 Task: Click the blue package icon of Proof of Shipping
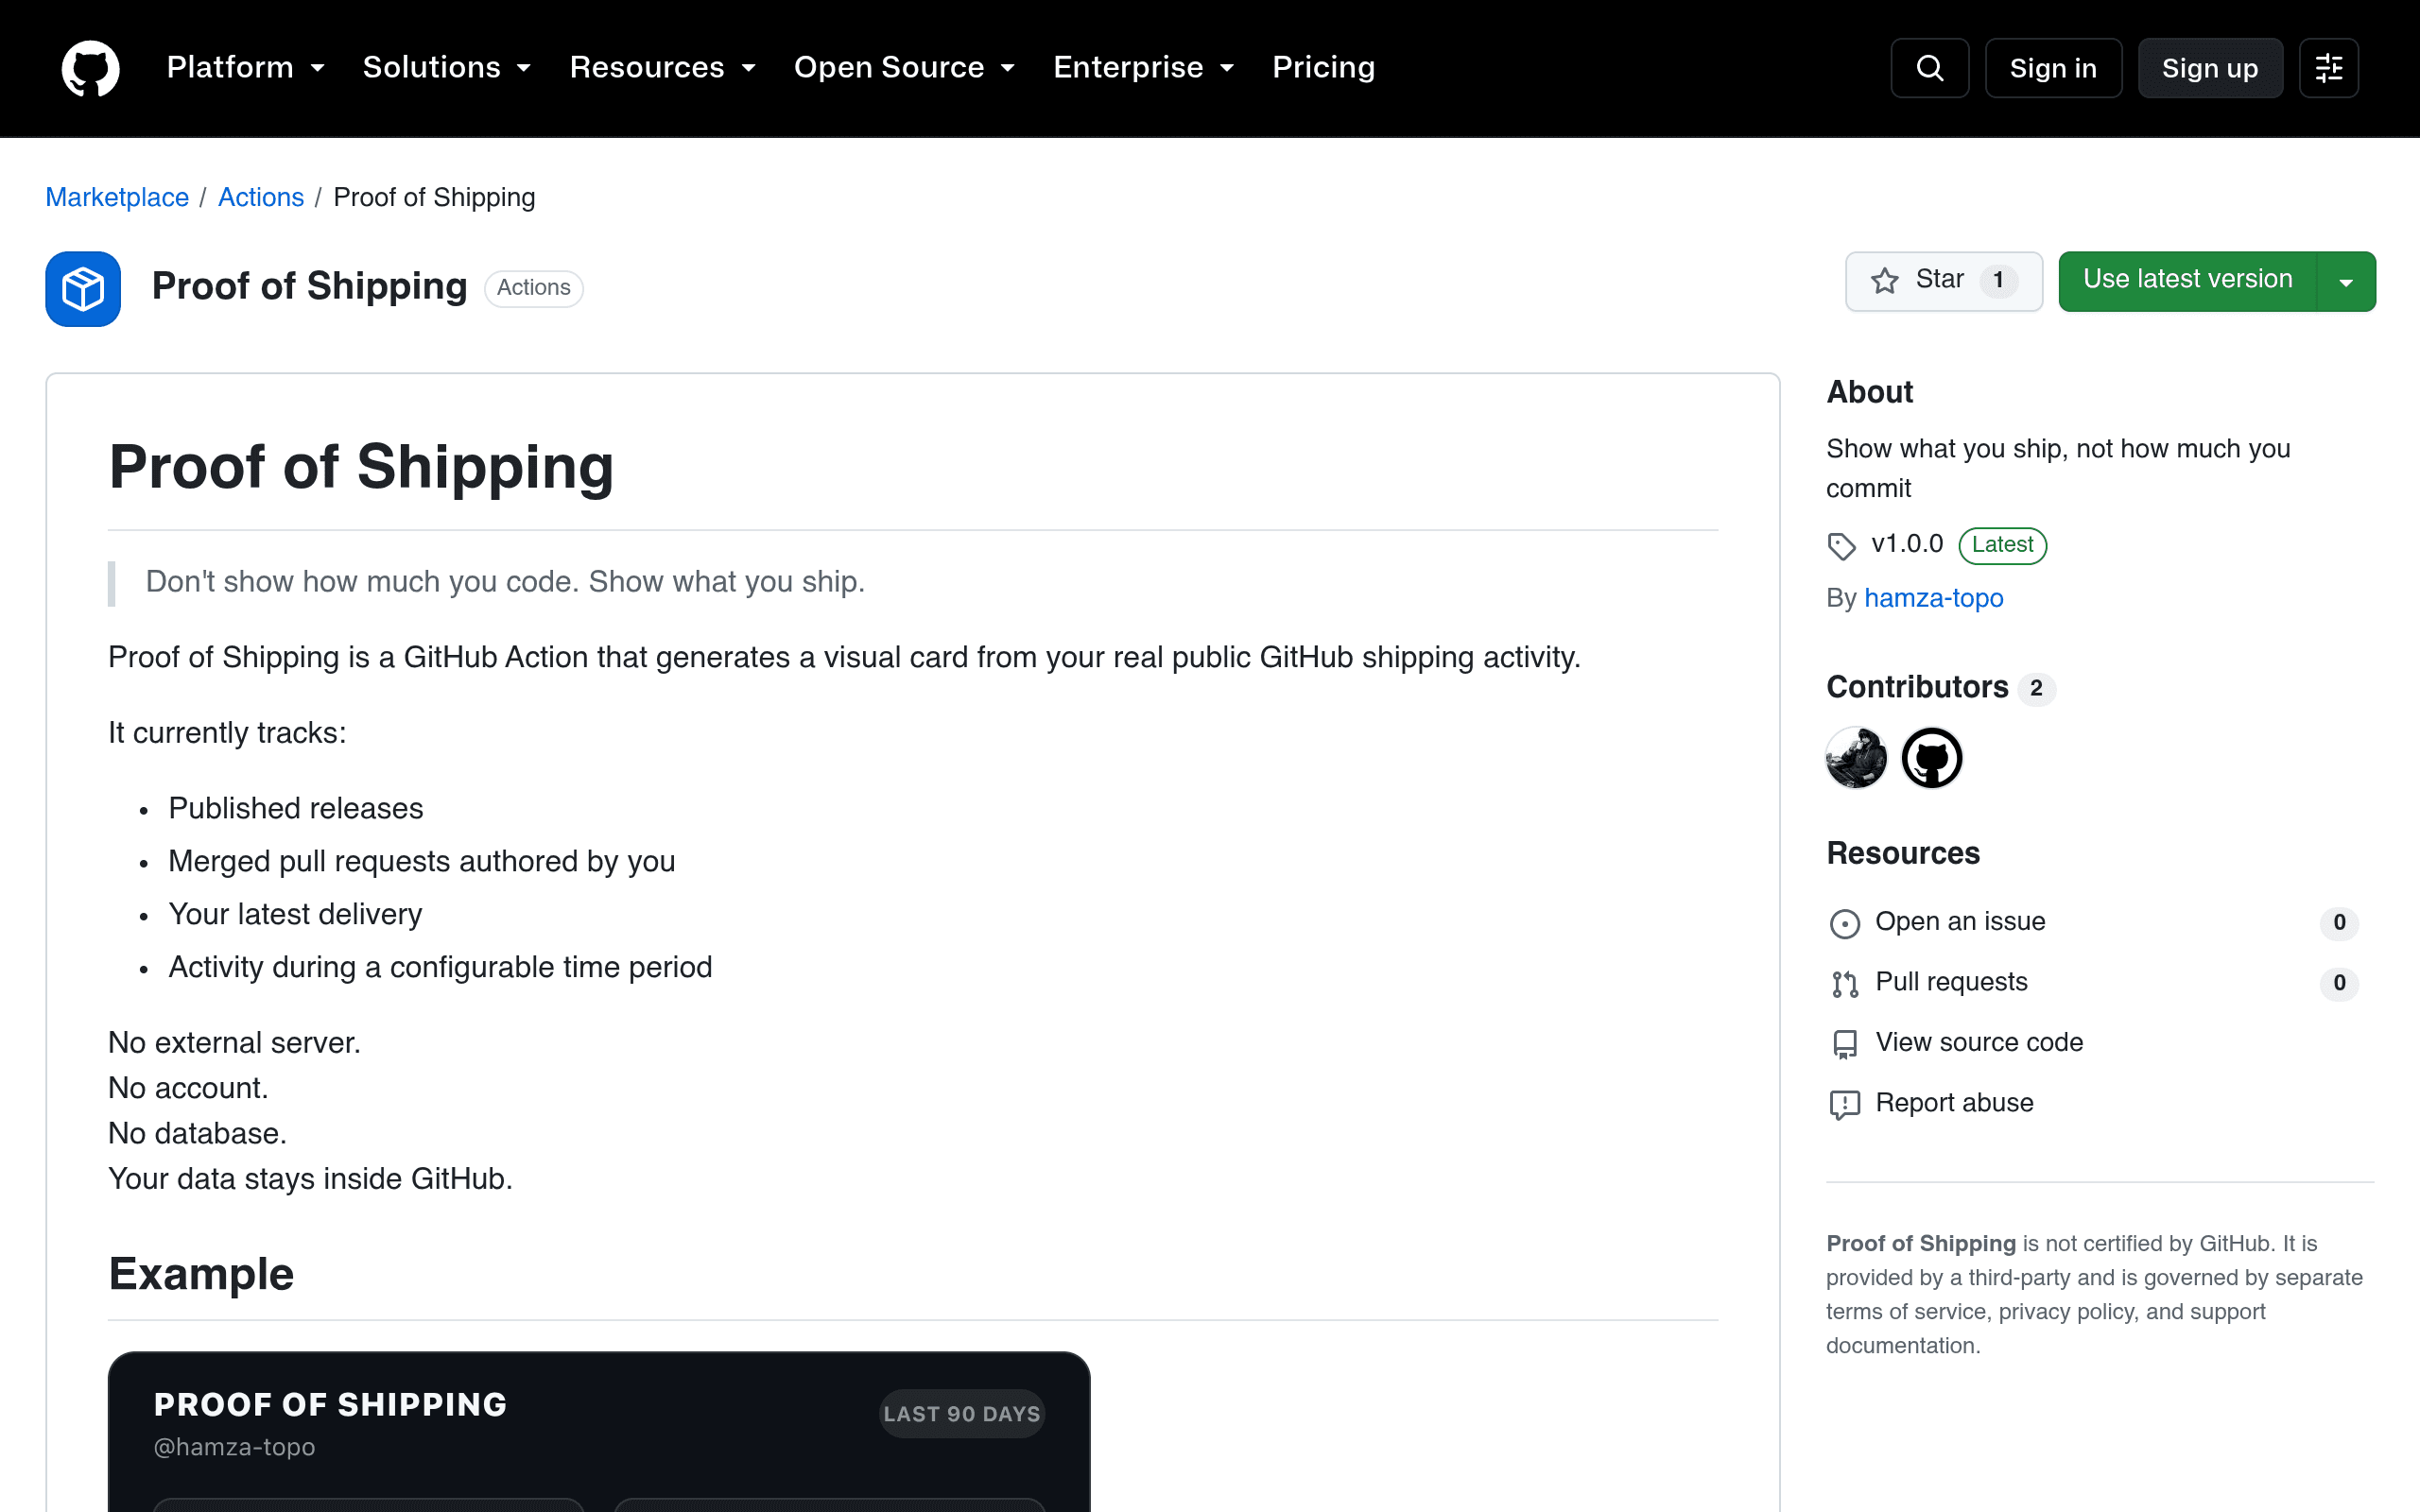pyautogui.click(x=83, y=289)
